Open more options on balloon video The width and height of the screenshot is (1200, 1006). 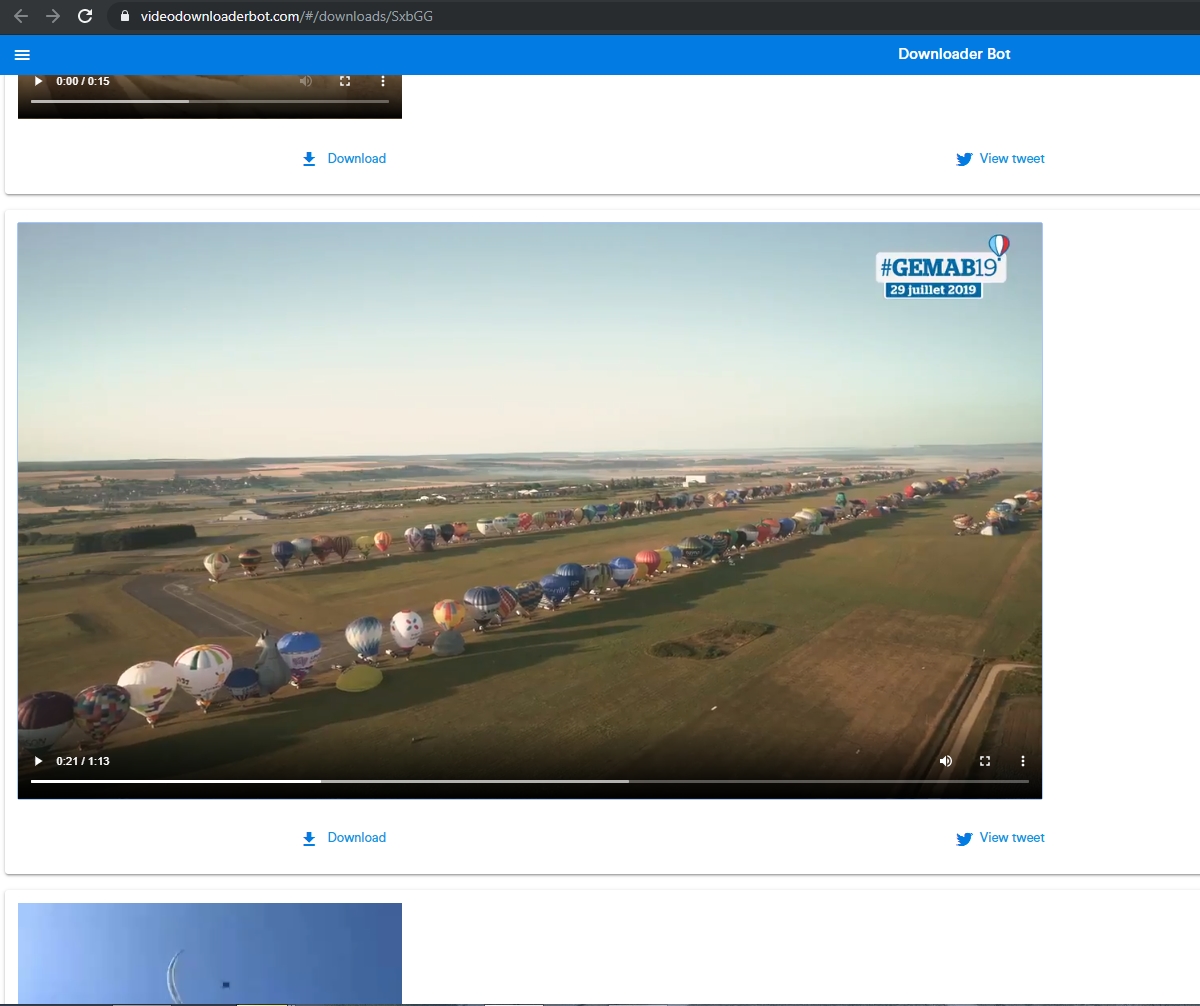point(1023,761)
